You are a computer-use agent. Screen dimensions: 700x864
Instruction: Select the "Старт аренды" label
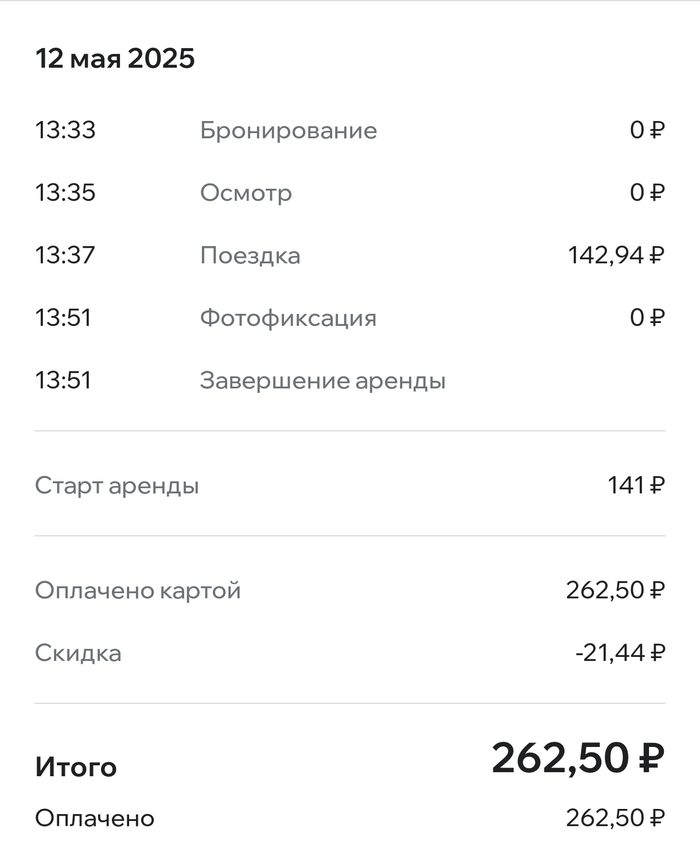pyautogui.click(x=117, y=487)
